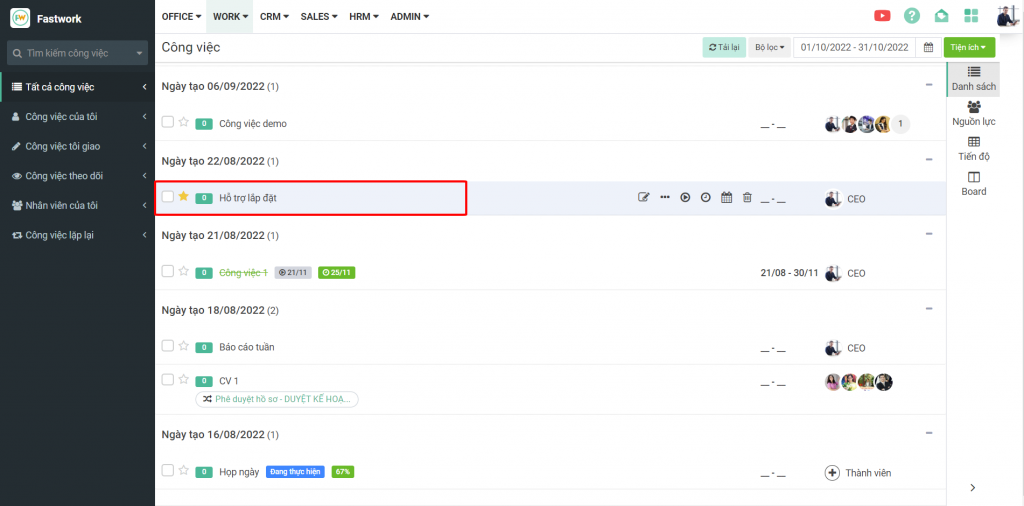The image size is (1024, 506).
Task: Click the help question mark icon
Action: click(912, 16)
